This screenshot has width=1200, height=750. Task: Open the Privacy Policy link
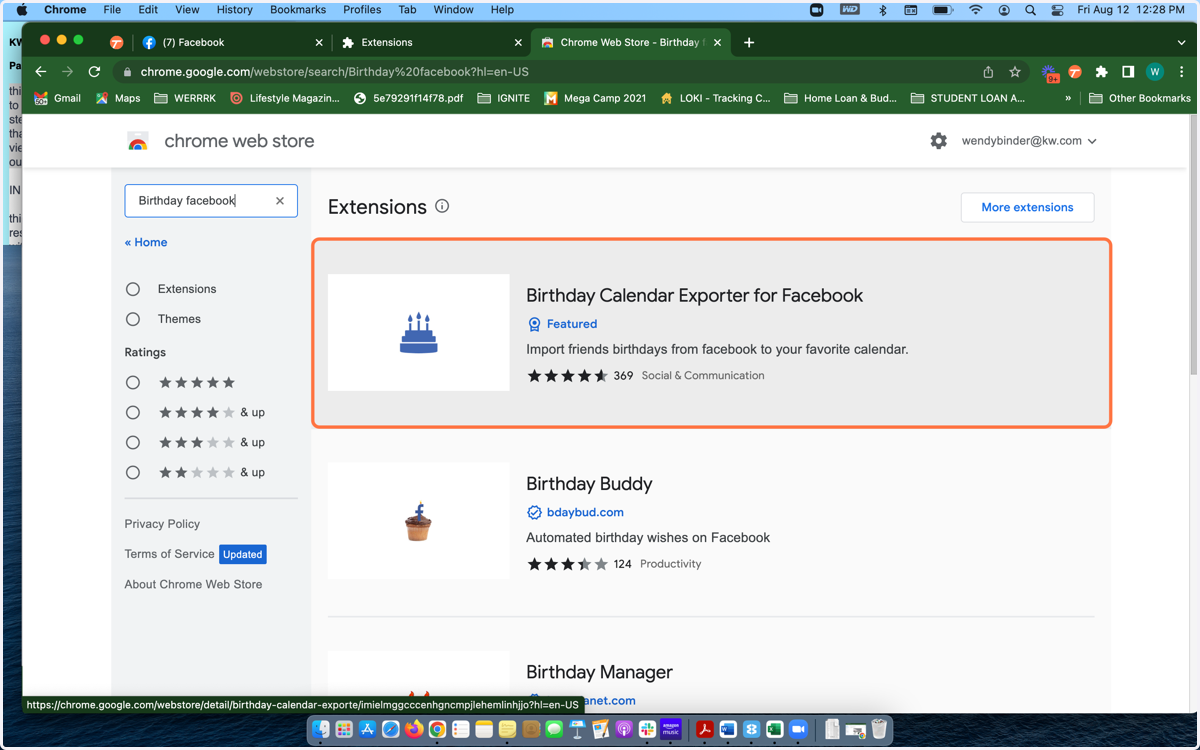pos(162,524)
